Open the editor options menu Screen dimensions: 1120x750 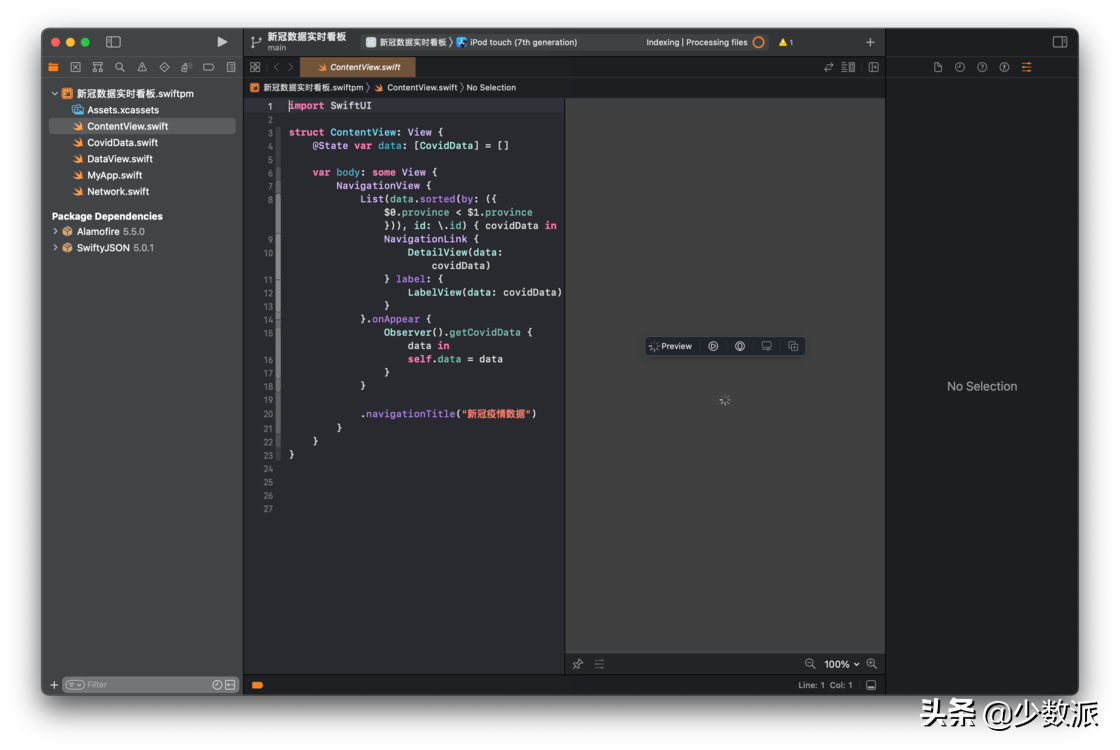[849, 67]
